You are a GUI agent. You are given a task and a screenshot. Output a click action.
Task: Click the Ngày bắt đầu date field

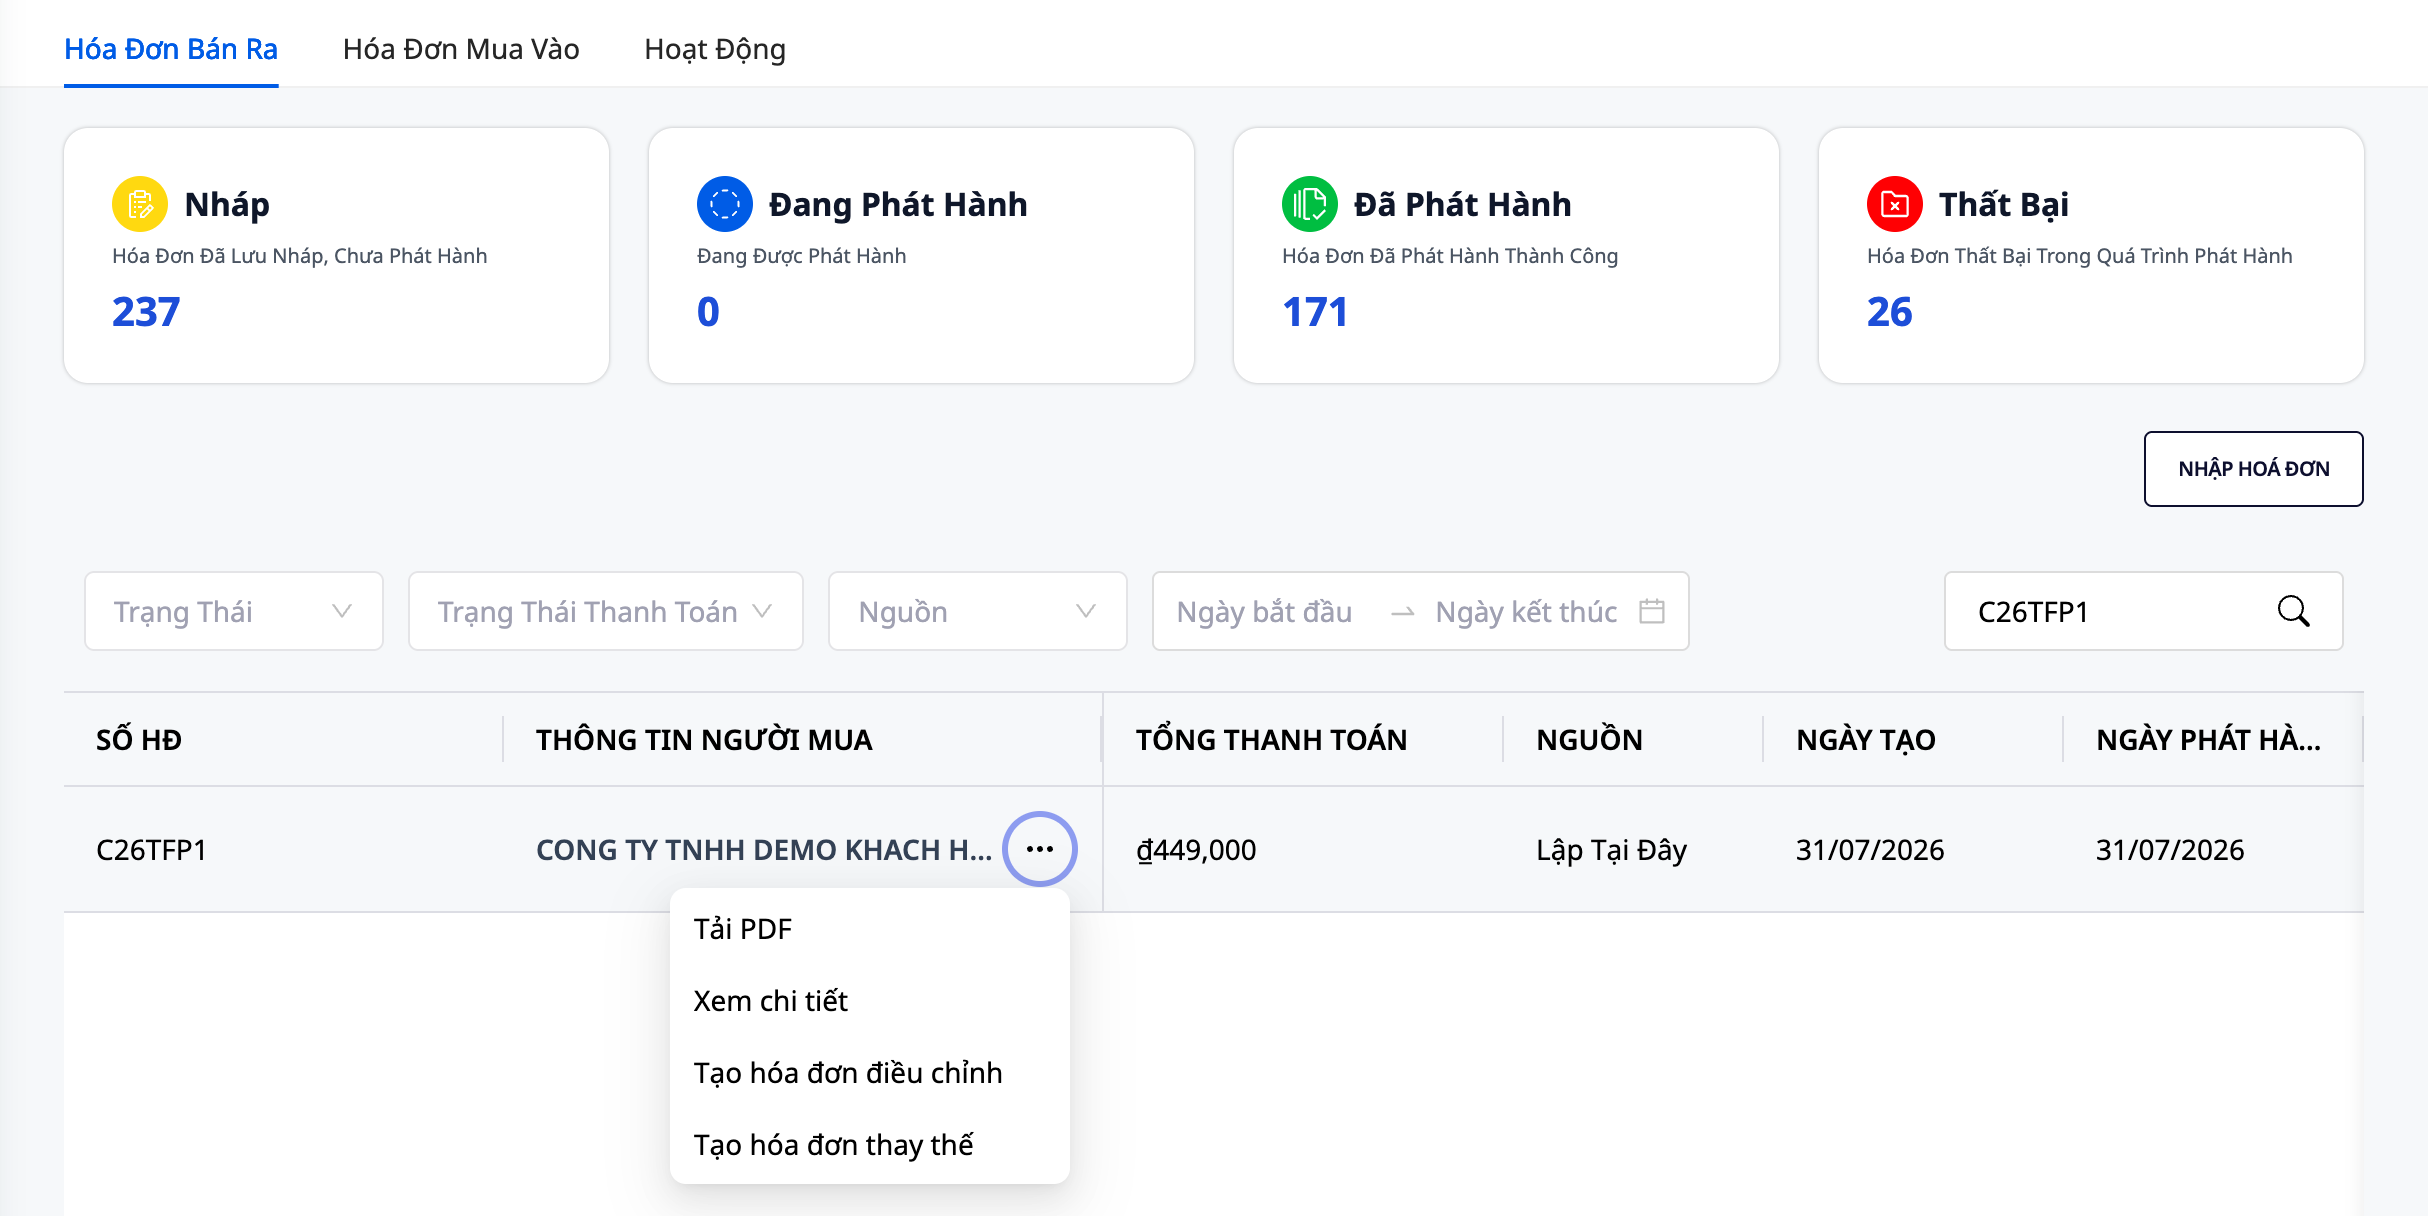(x=1265, y=611)
